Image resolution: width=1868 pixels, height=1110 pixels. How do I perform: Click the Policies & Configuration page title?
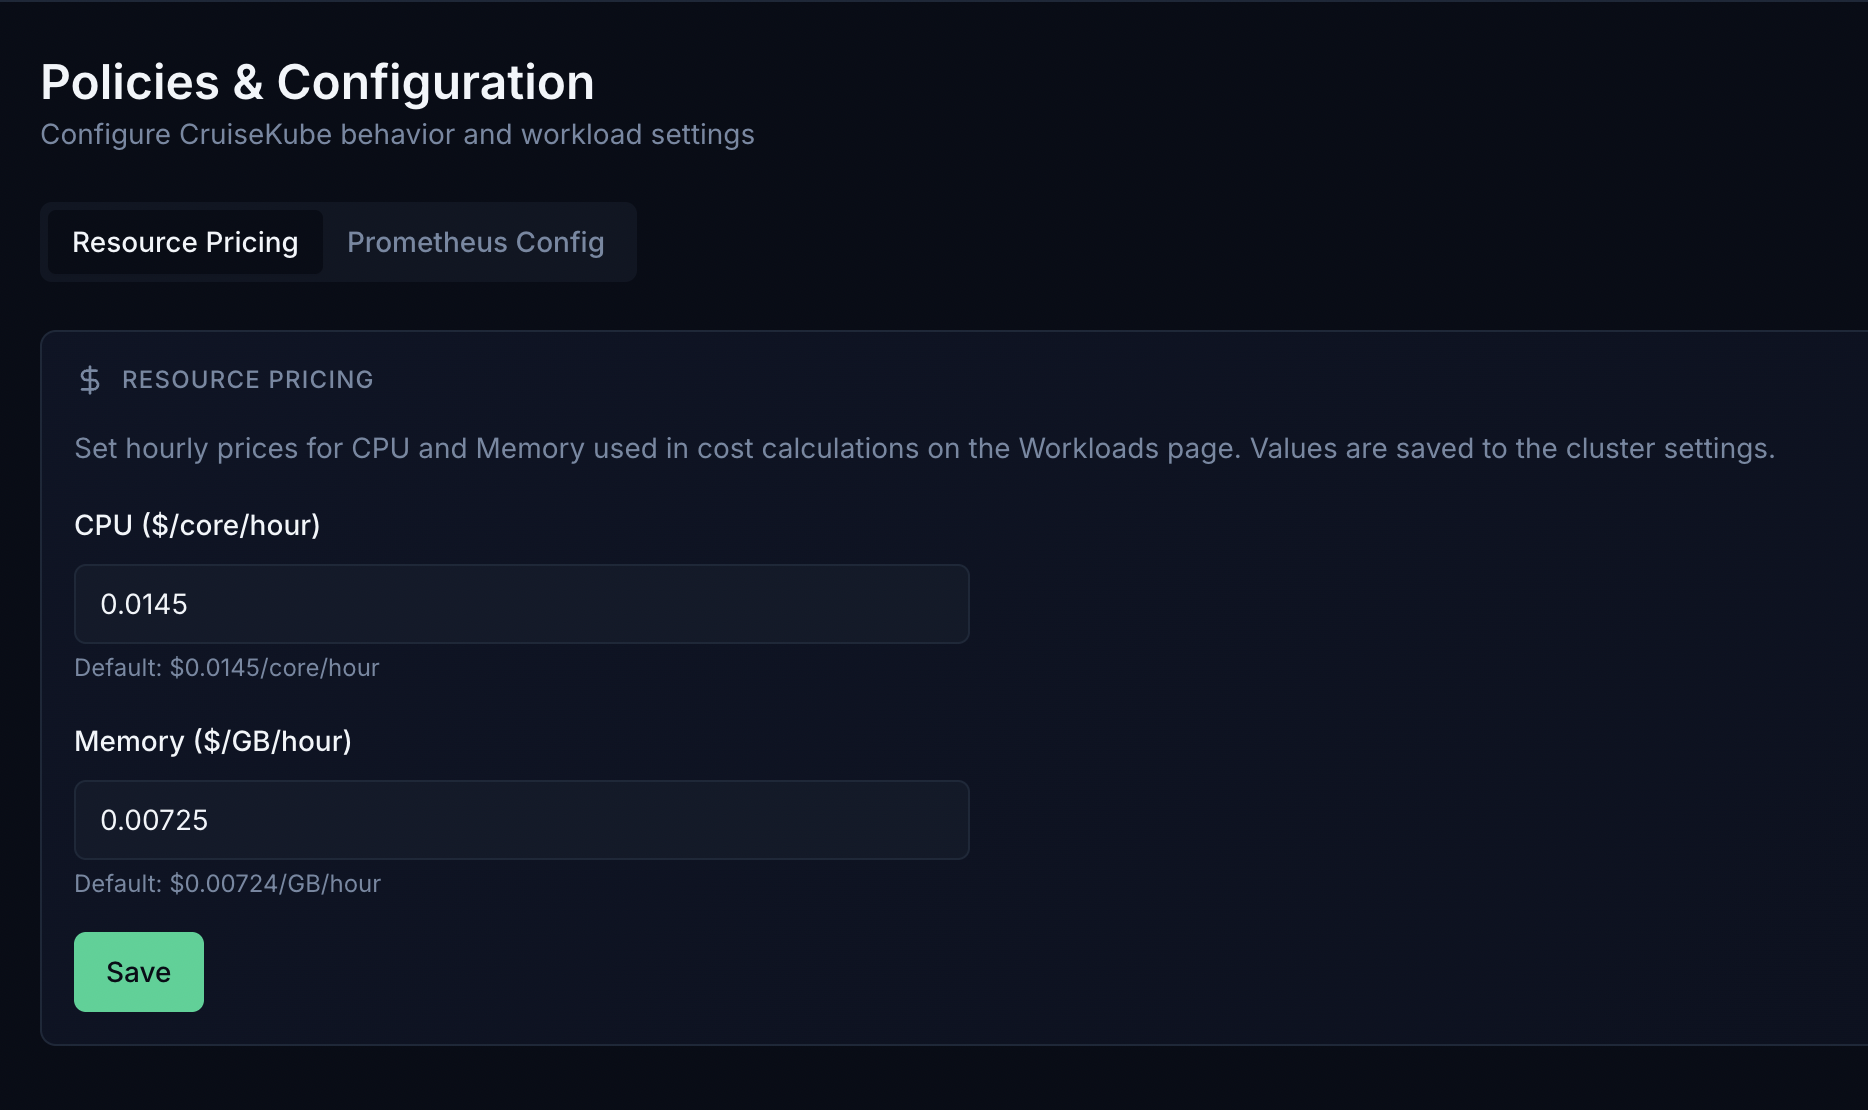click(x=316, y=82)
